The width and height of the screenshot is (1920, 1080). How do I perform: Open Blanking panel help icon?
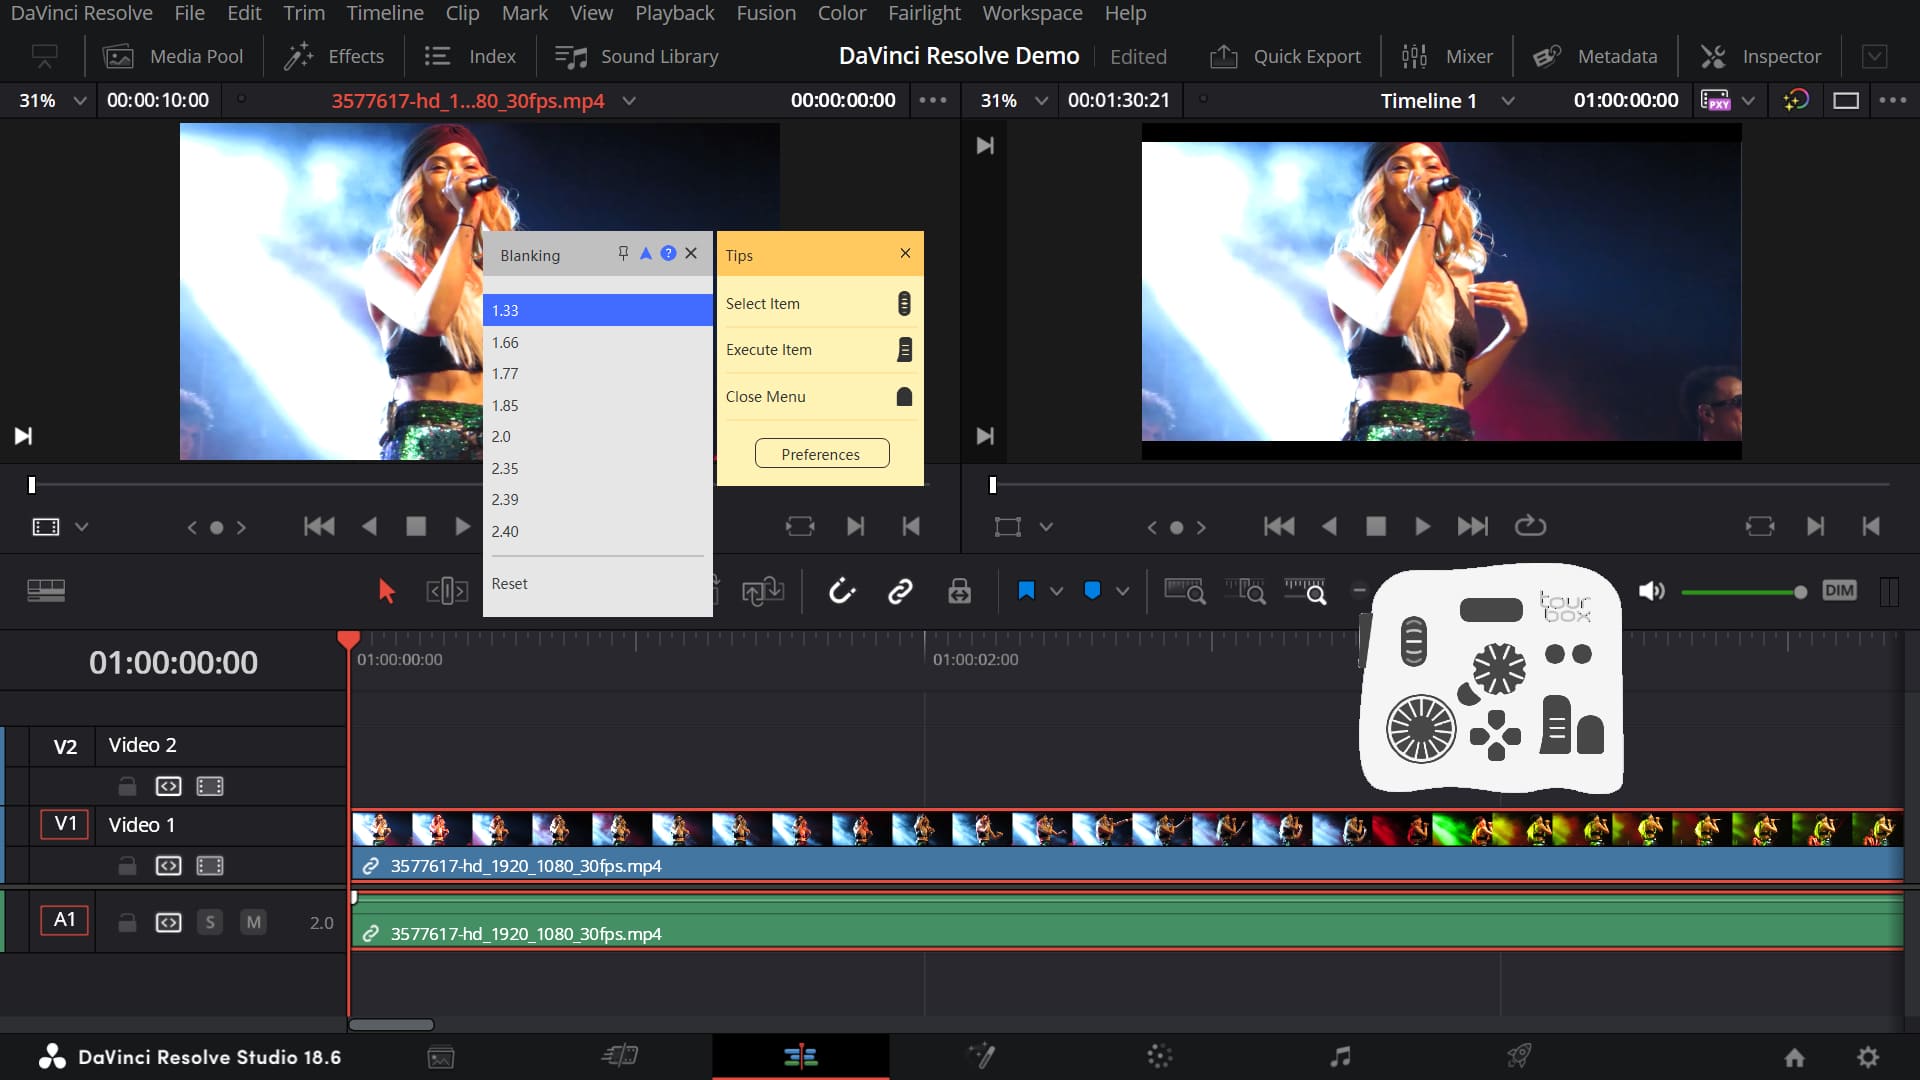[x=668, y=254]
